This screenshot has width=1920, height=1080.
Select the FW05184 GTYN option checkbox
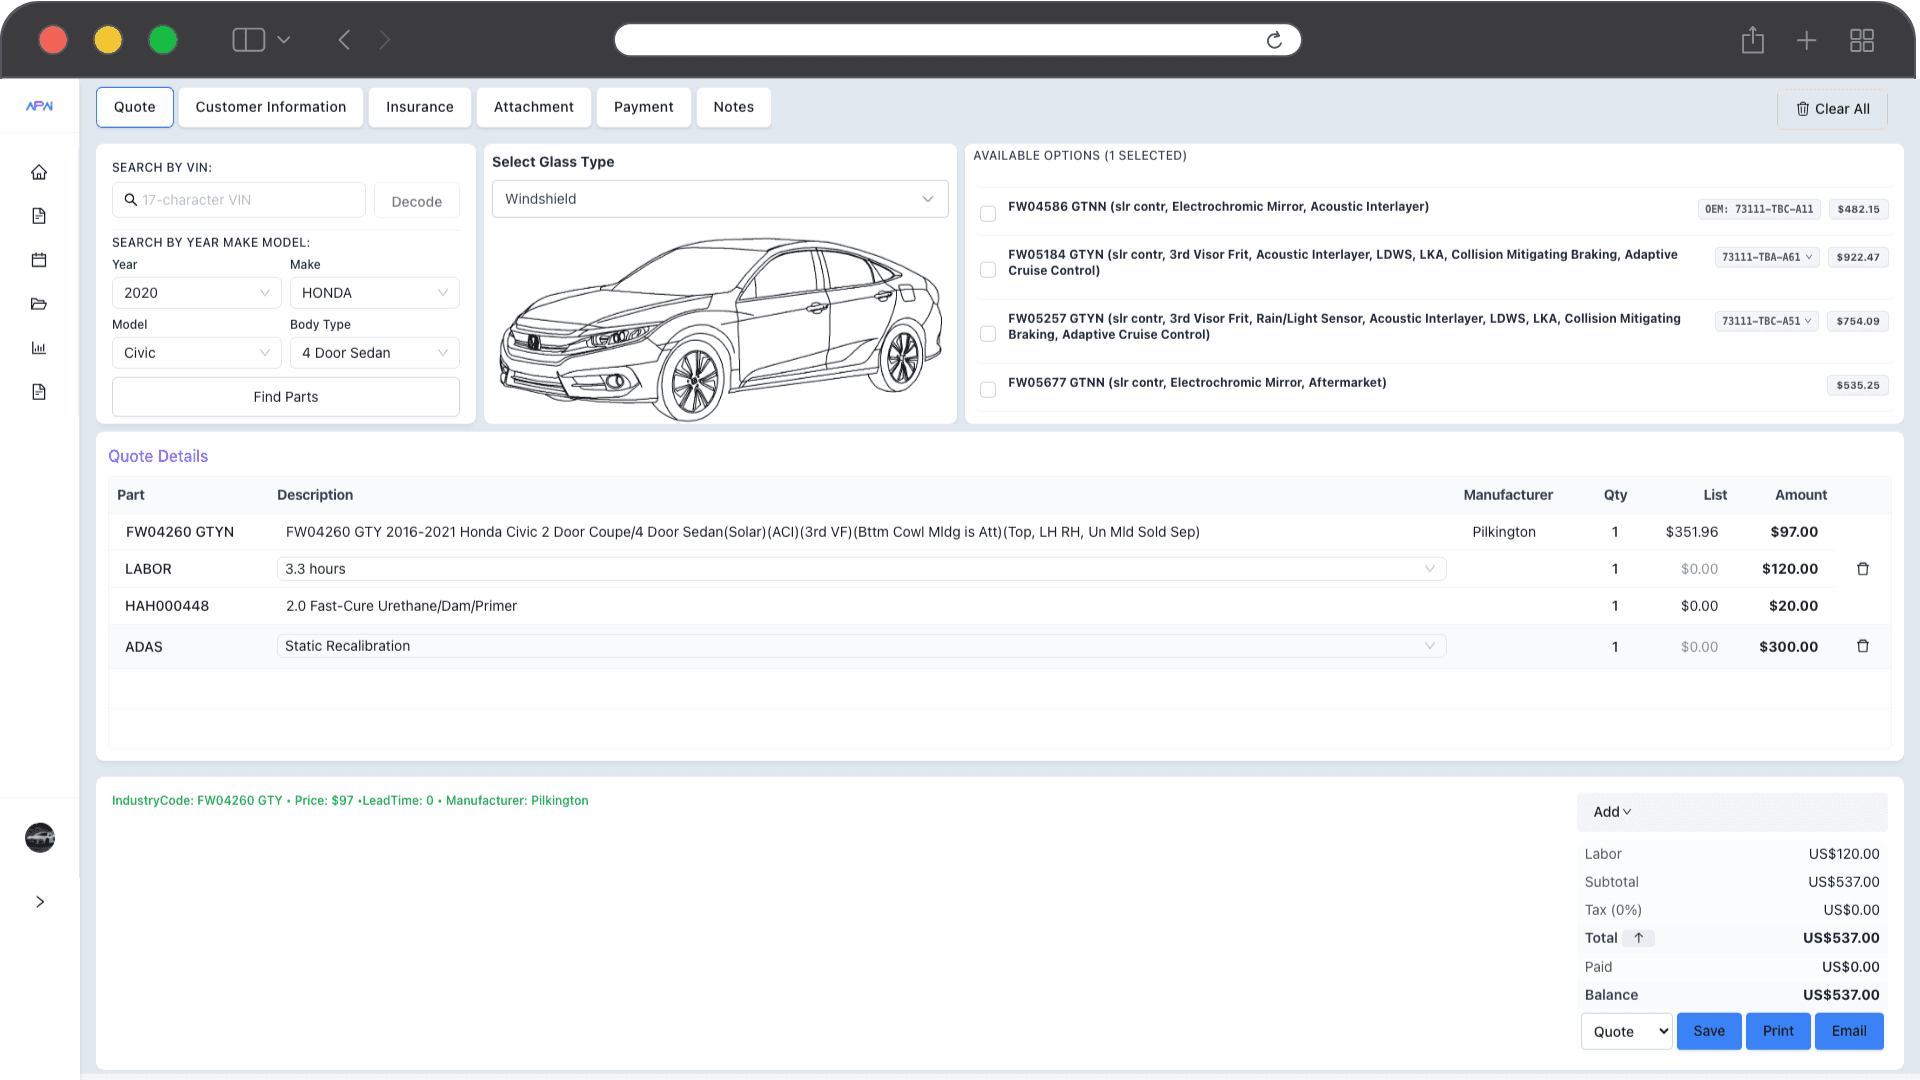[988, 270]
